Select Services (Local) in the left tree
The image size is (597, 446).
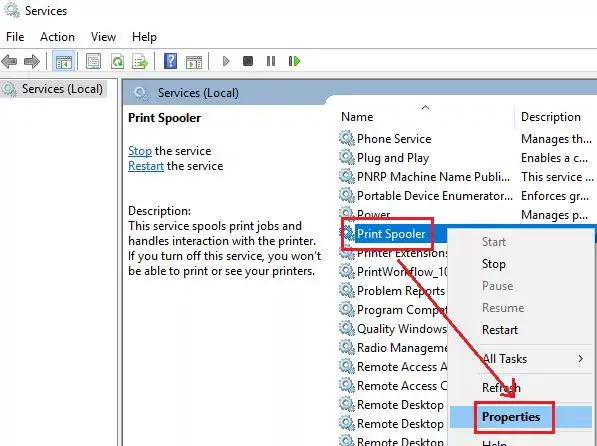62,89
